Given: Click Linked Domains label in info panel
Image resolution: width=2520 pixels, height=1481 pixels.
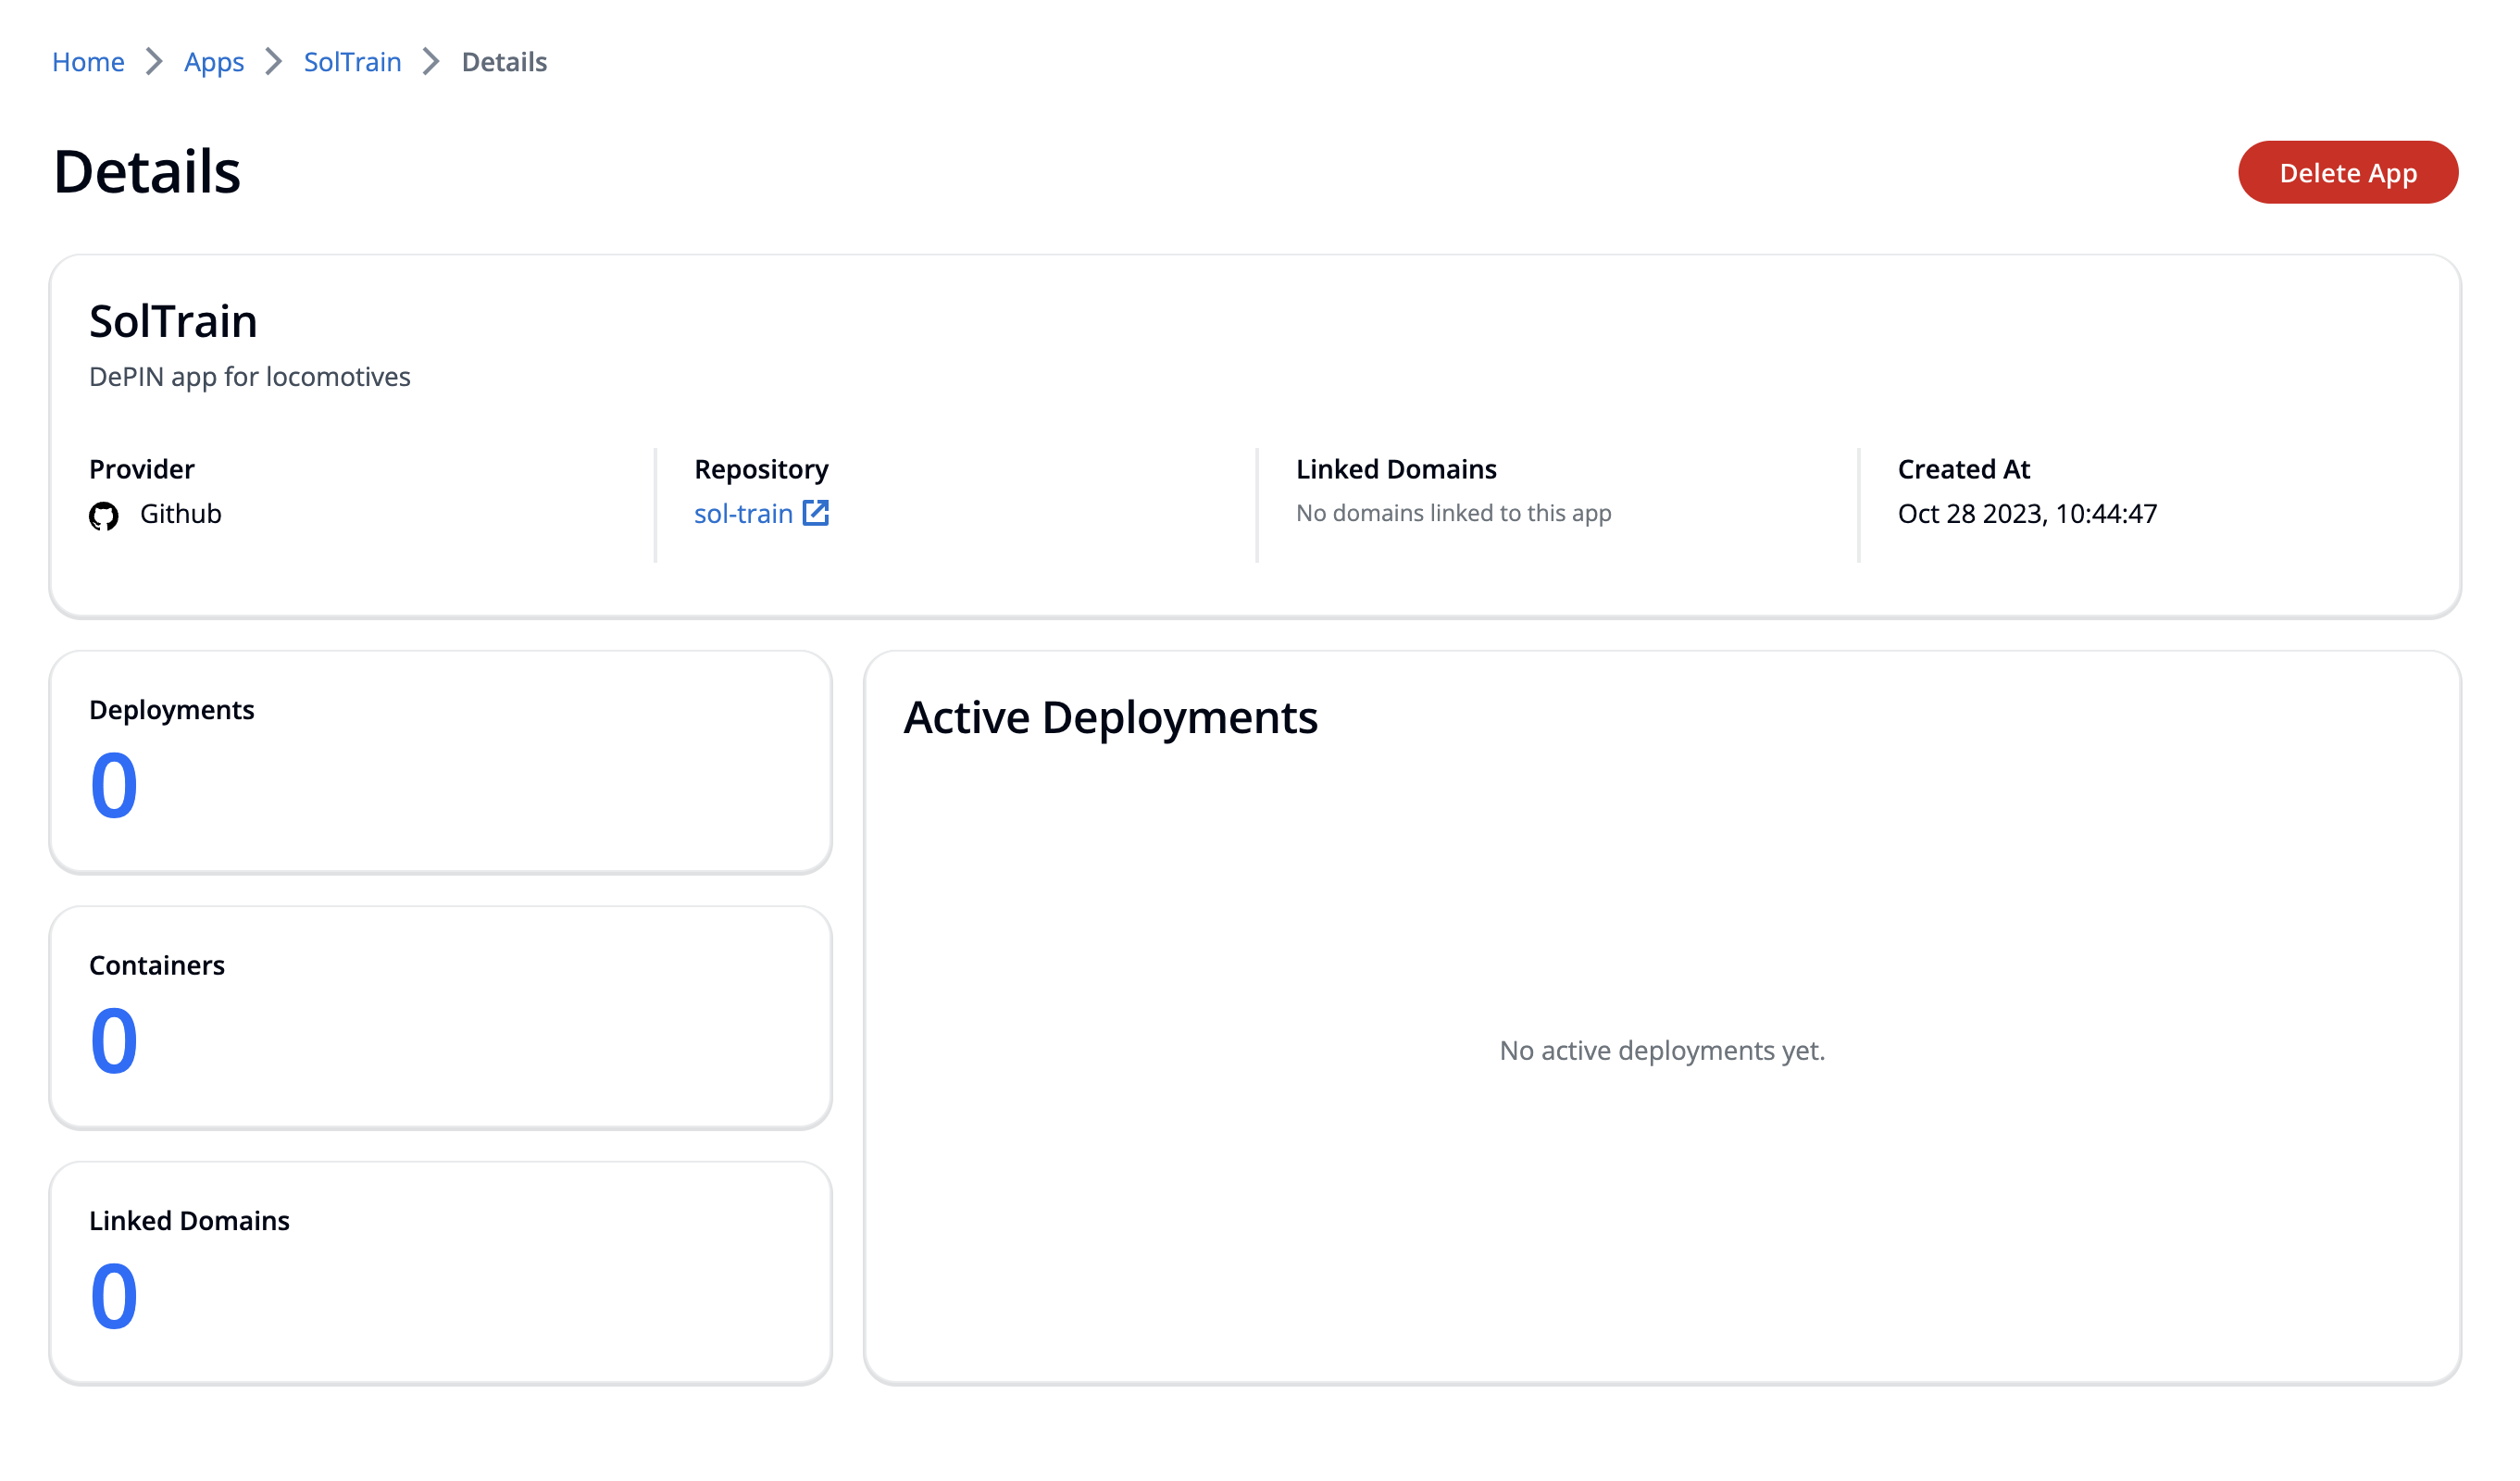Looking at the screenshot, I should (1396, 469).
